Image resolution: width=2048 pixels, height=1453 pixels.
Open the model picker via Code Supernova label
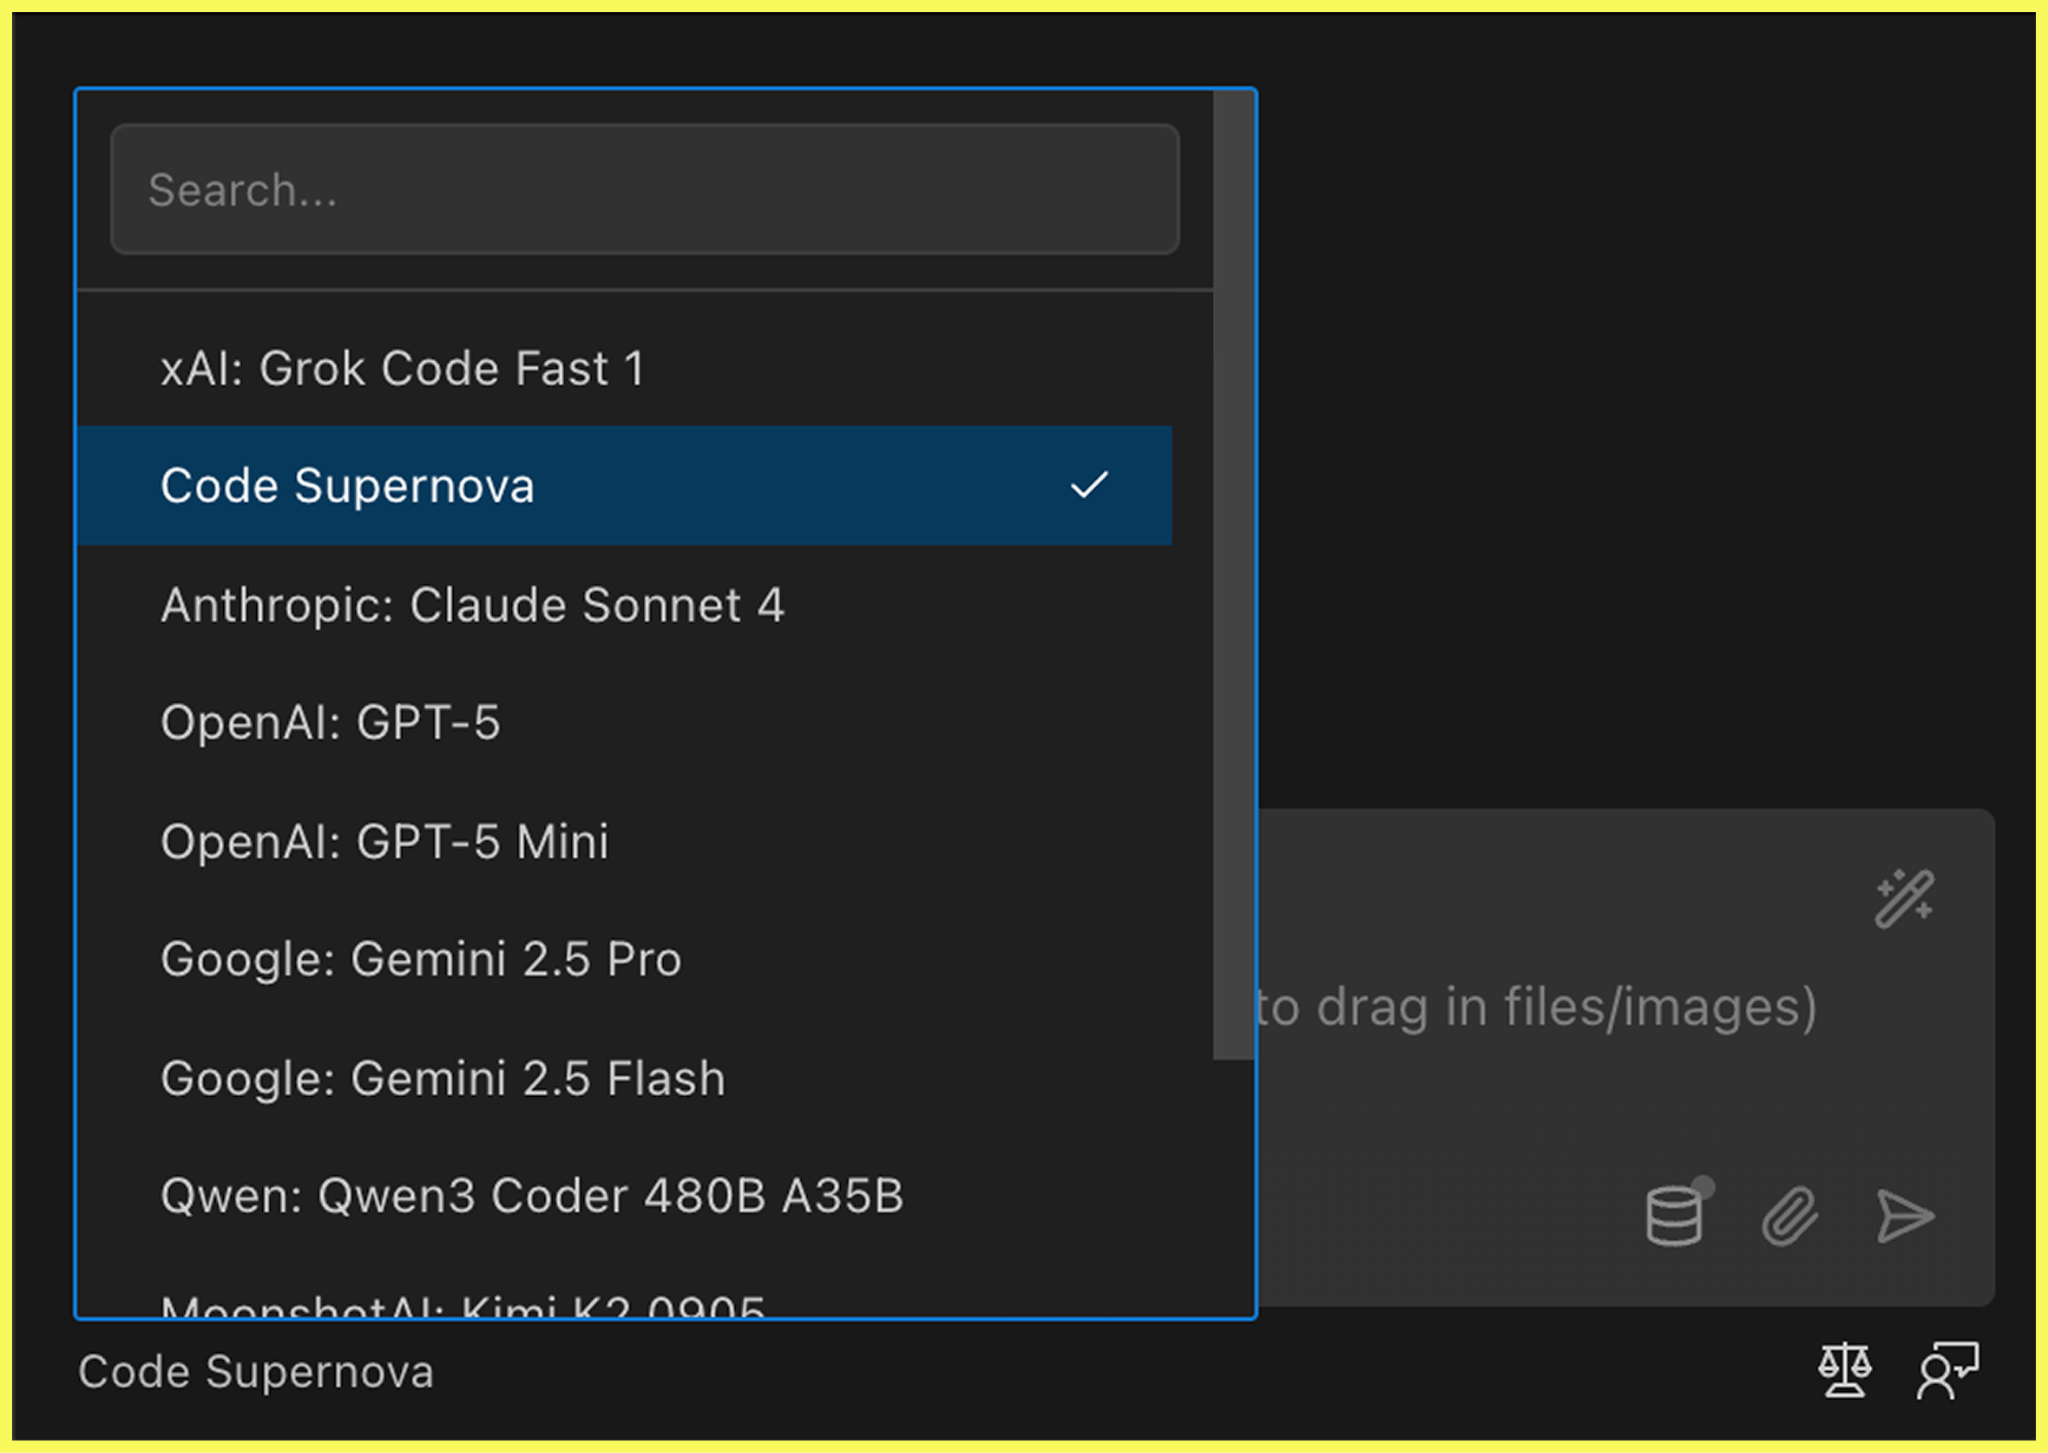256,1371
